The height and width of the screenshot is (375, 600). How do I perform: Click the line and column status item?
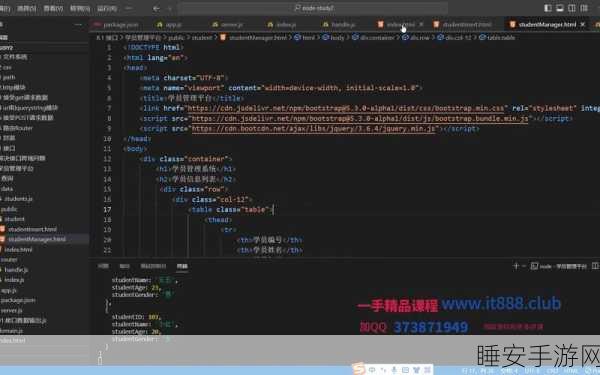click(x=477, y=370)
